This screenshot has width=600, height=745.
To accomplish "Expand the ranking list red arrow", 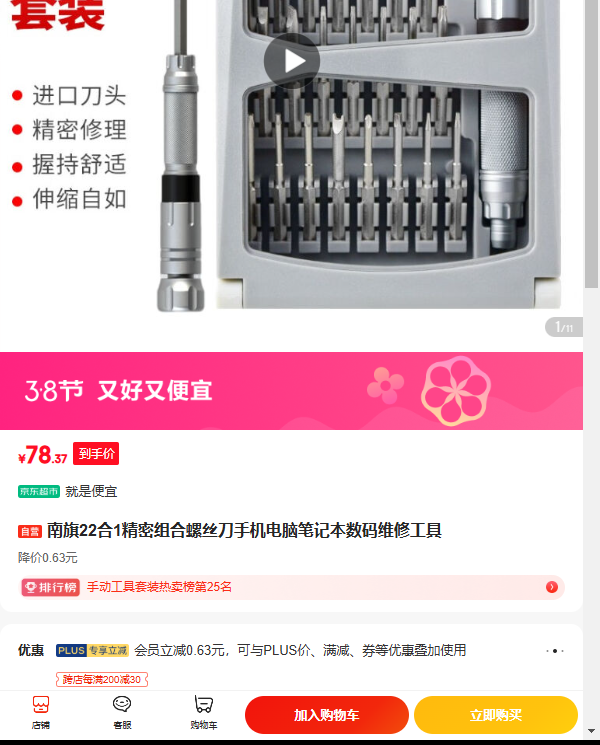I will (552, 587).
